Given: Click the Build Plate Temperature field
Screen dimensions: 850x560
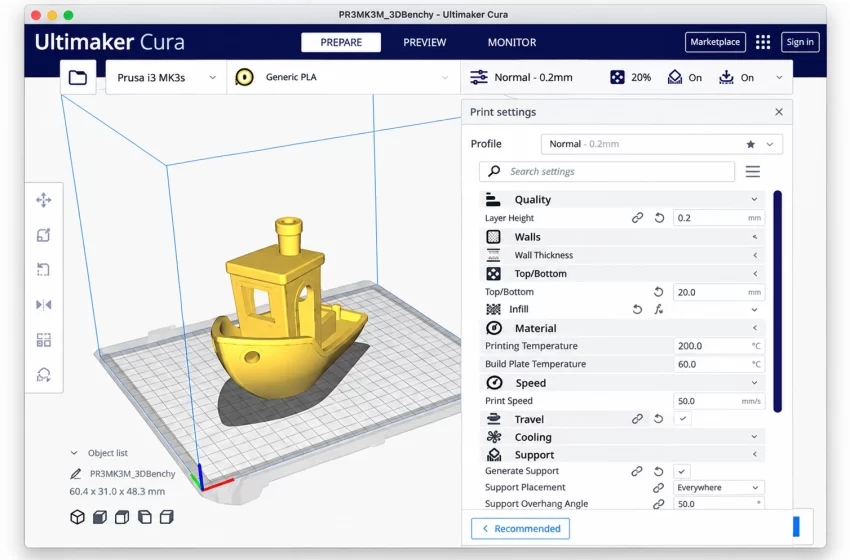Looking at the screenshot, I should coord(719,364).
